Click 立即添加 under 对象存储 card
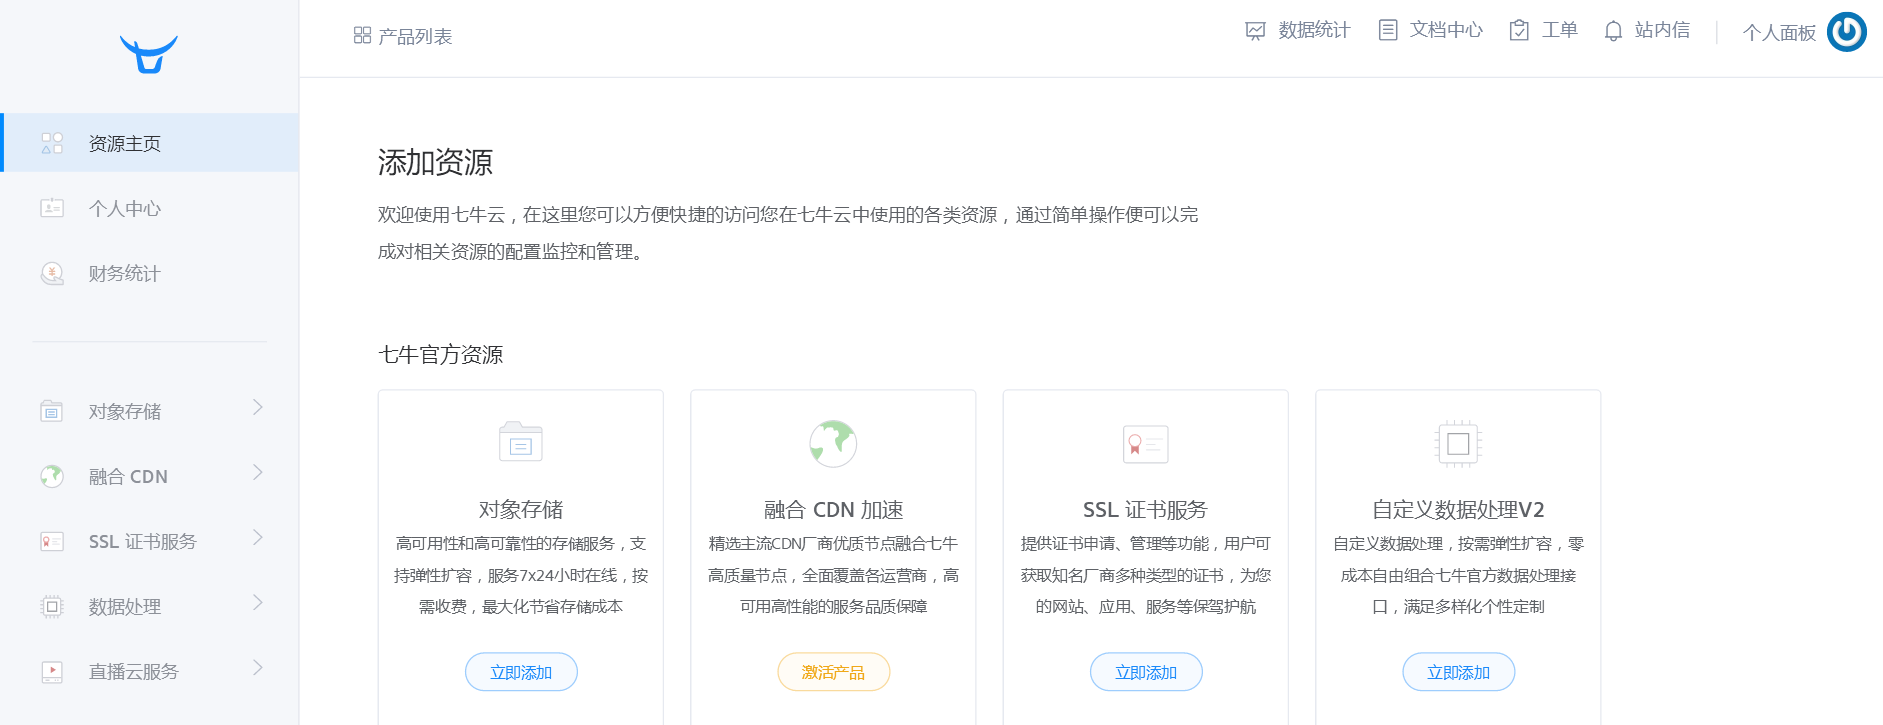The width and height of the screenshot is (1883, 725). [x=521, y=672]
